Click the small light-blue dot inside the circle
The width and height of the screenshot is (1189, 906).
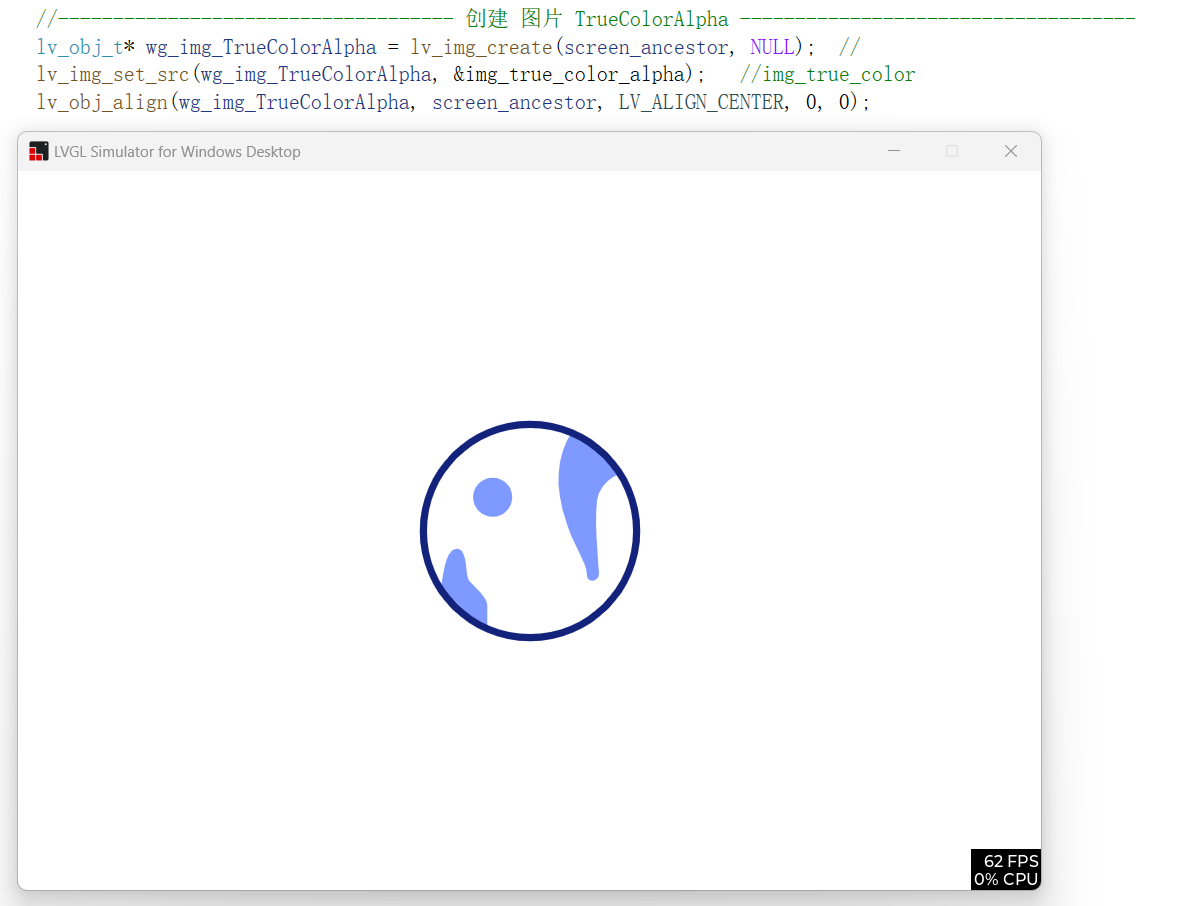coord(492,497)
